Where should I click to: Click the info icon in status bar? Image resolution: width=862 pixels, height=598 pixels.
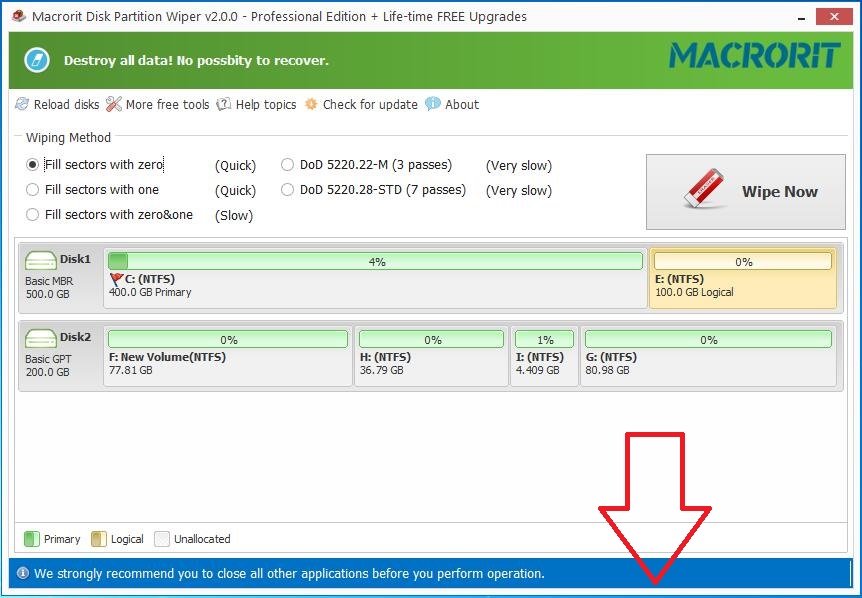point(23,574)
